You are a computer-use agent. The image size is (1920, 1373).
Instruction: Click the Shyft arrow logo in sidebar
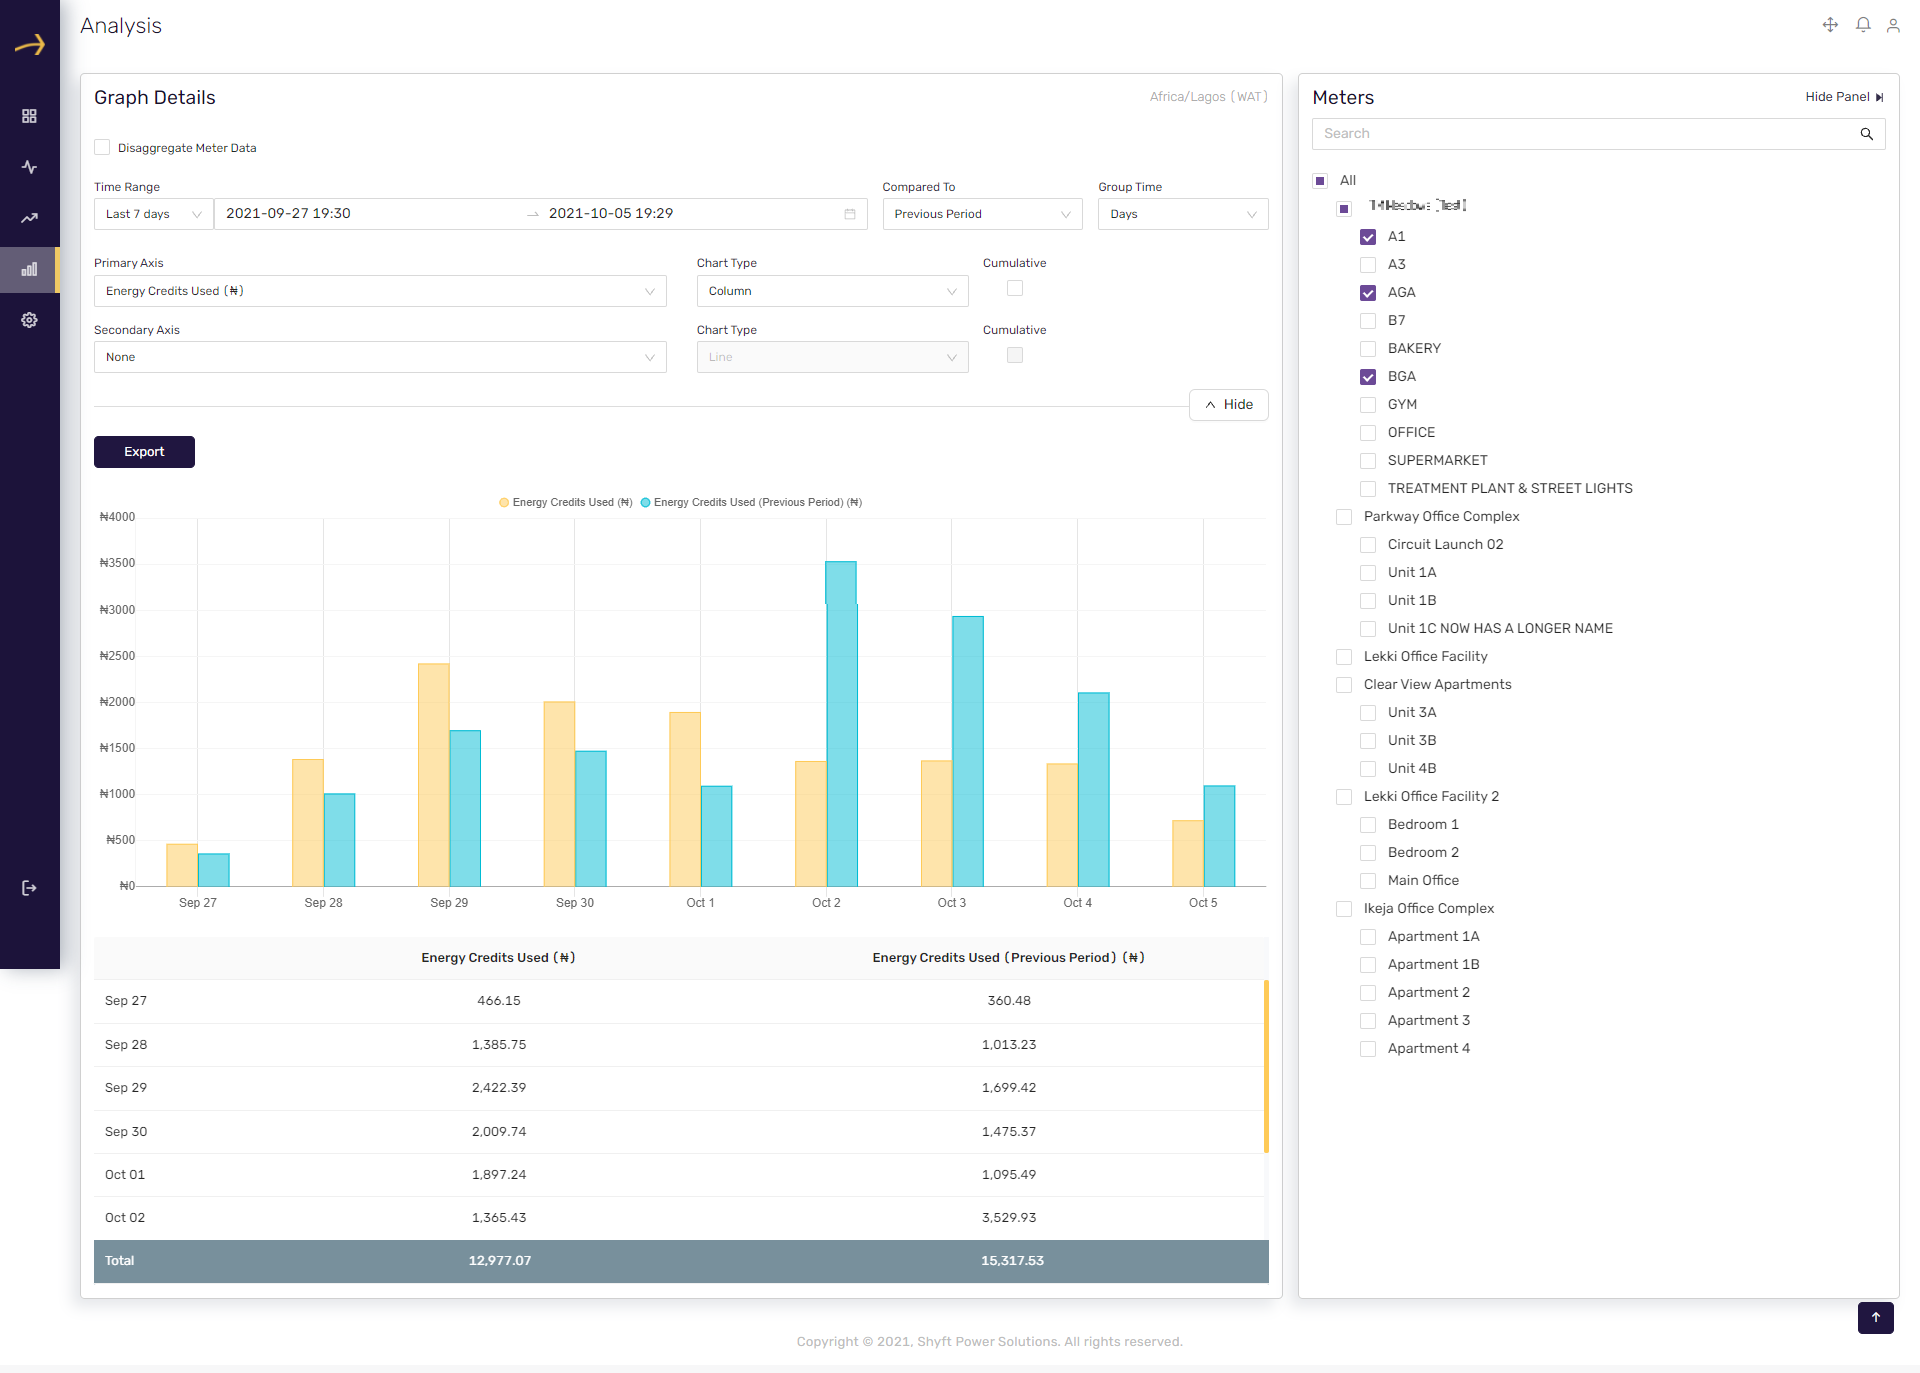pyautogui.click(x=30, y=44)
